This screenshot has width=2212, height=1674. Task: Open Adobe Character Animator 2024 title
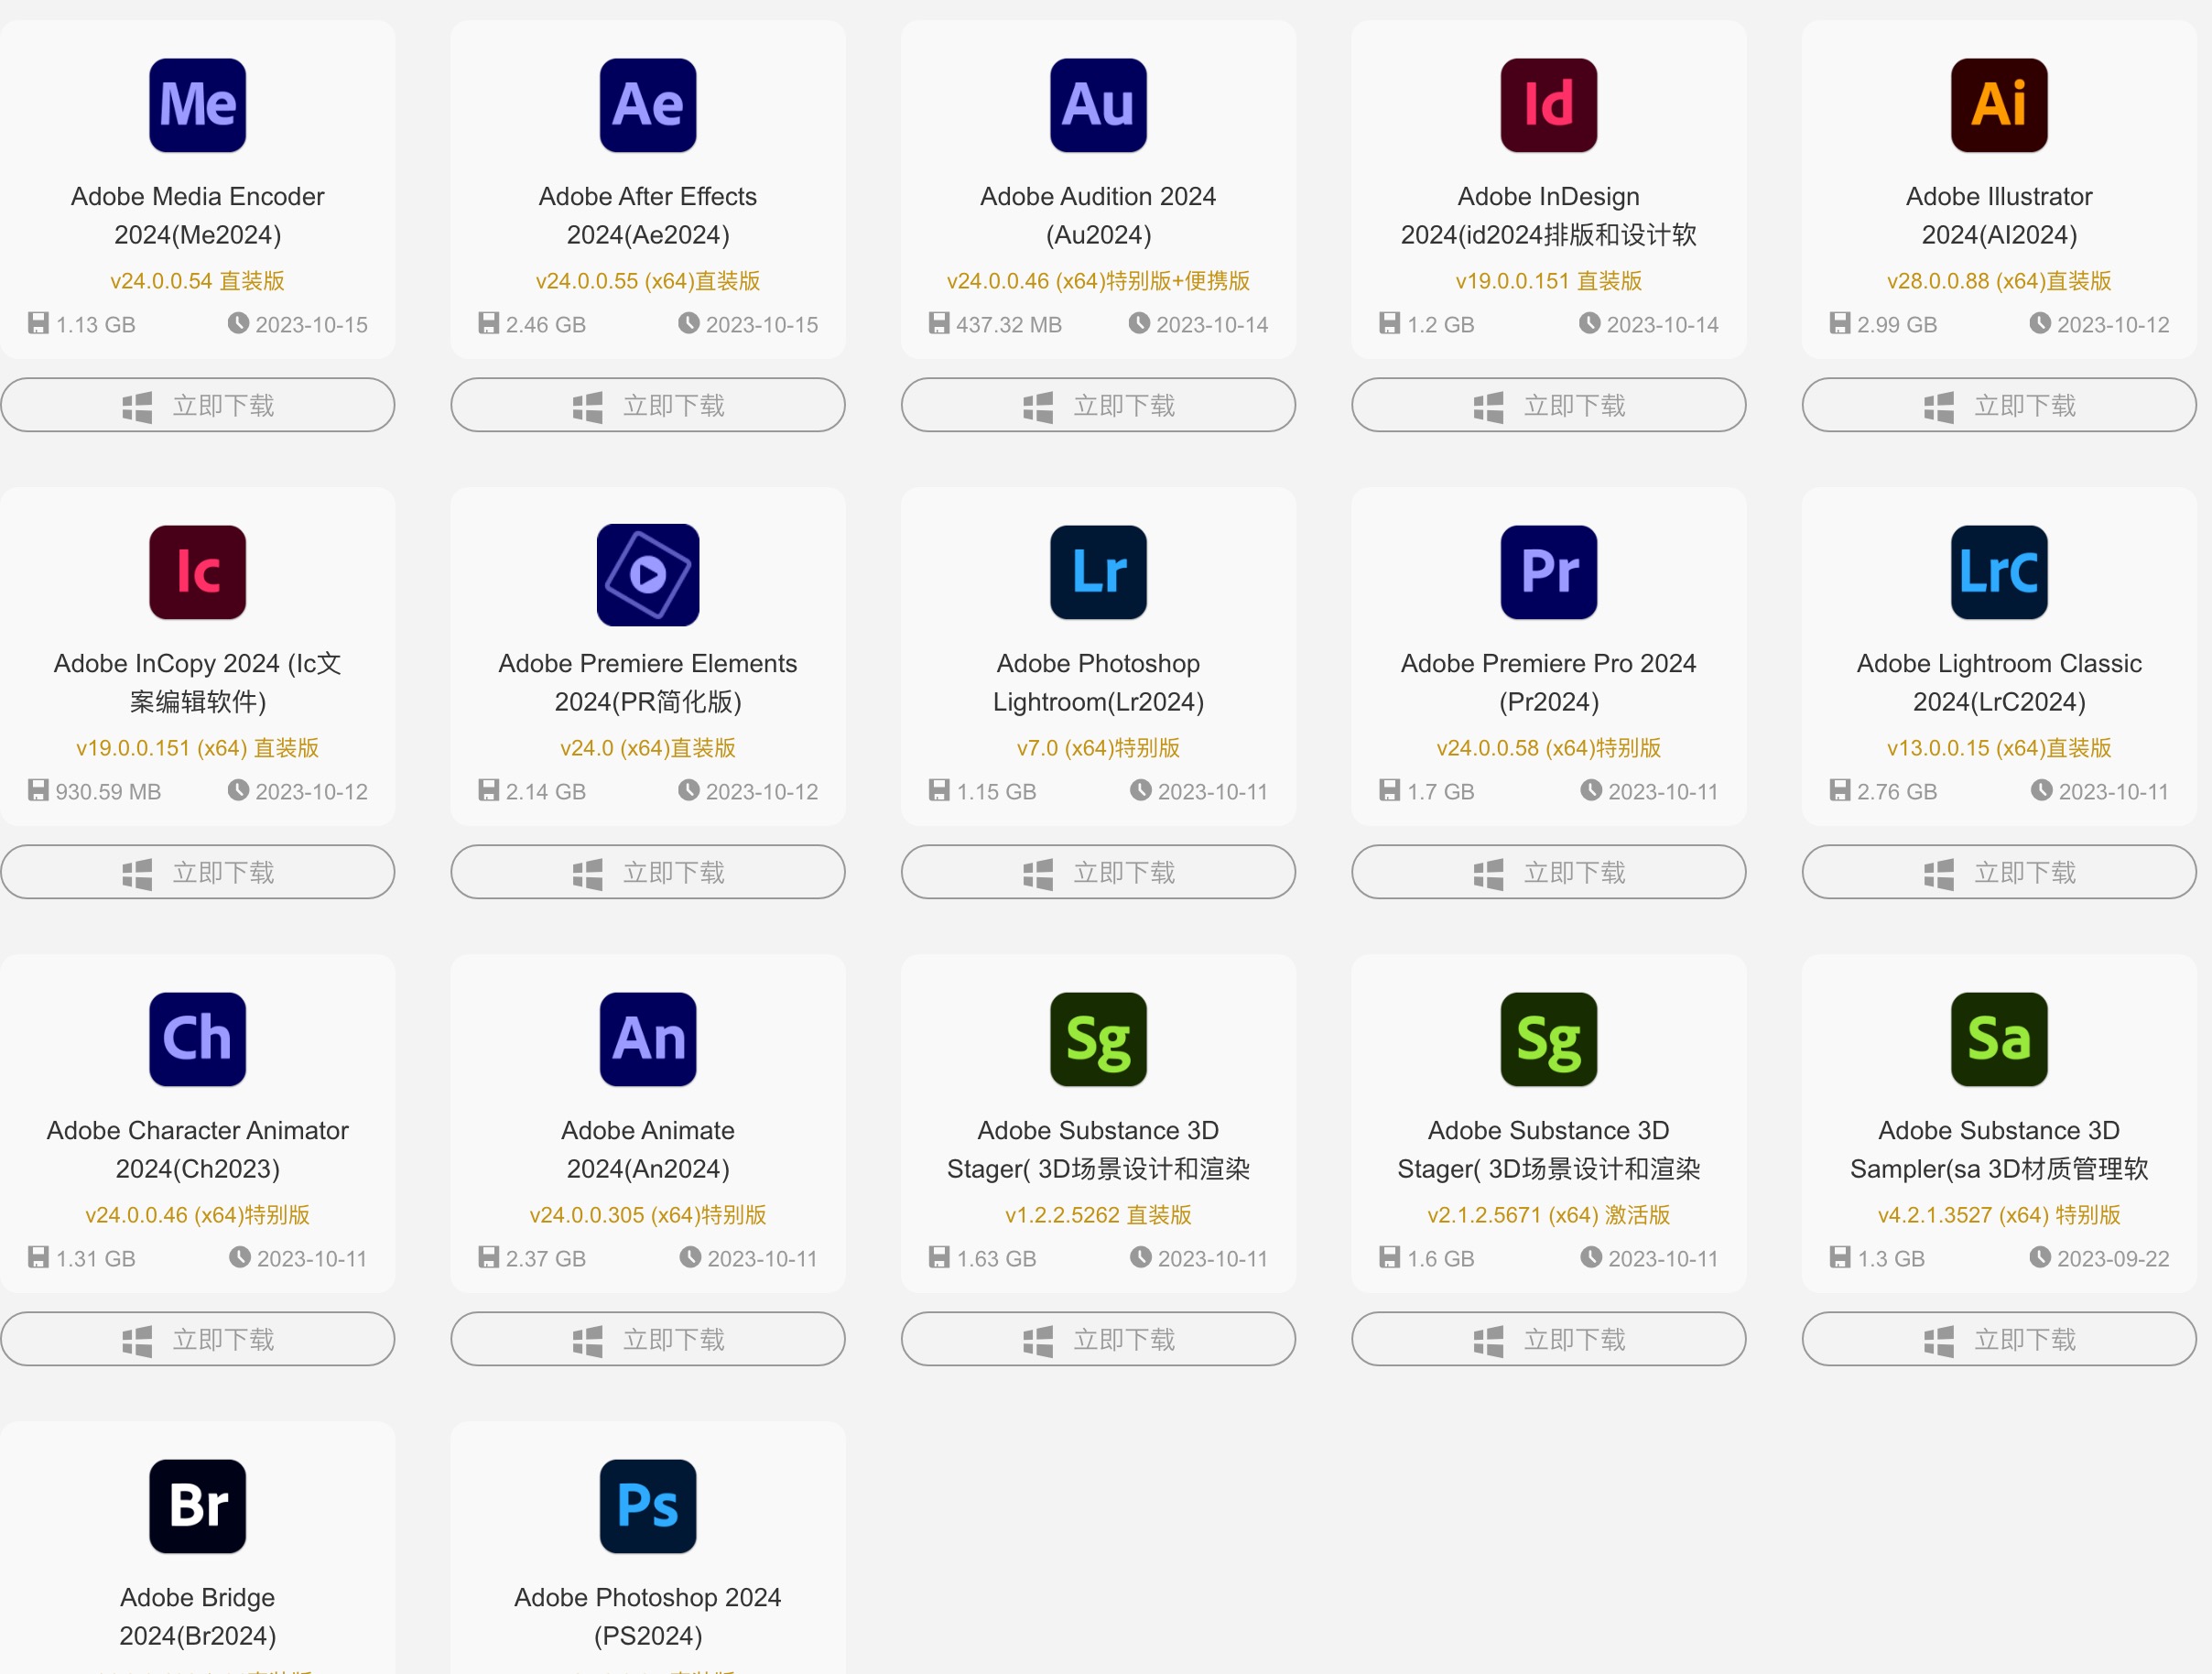pos(197,1149)
